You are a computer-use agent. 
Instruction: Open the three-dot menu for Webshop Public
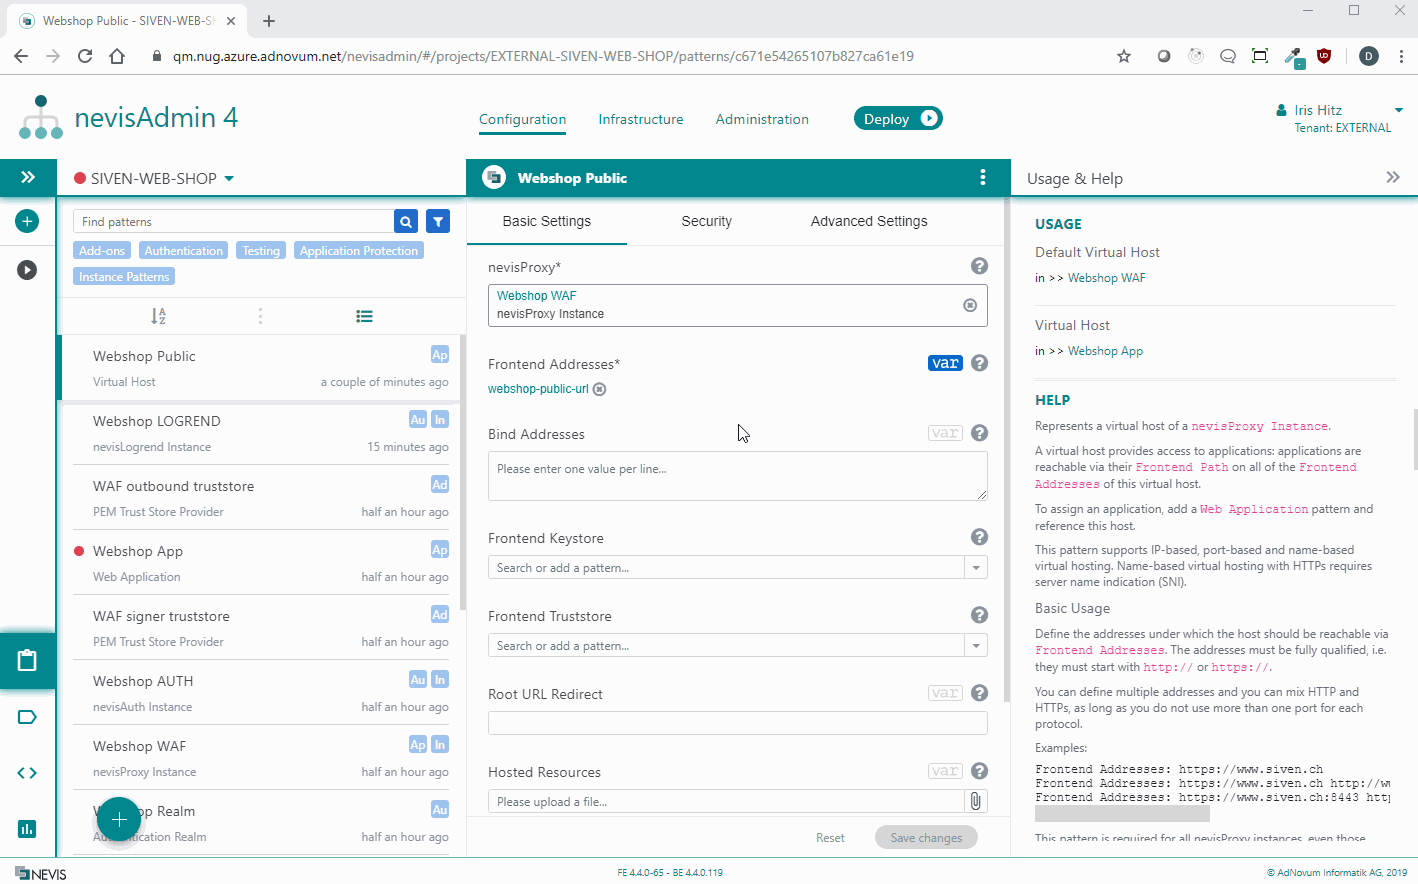(982, 178)
